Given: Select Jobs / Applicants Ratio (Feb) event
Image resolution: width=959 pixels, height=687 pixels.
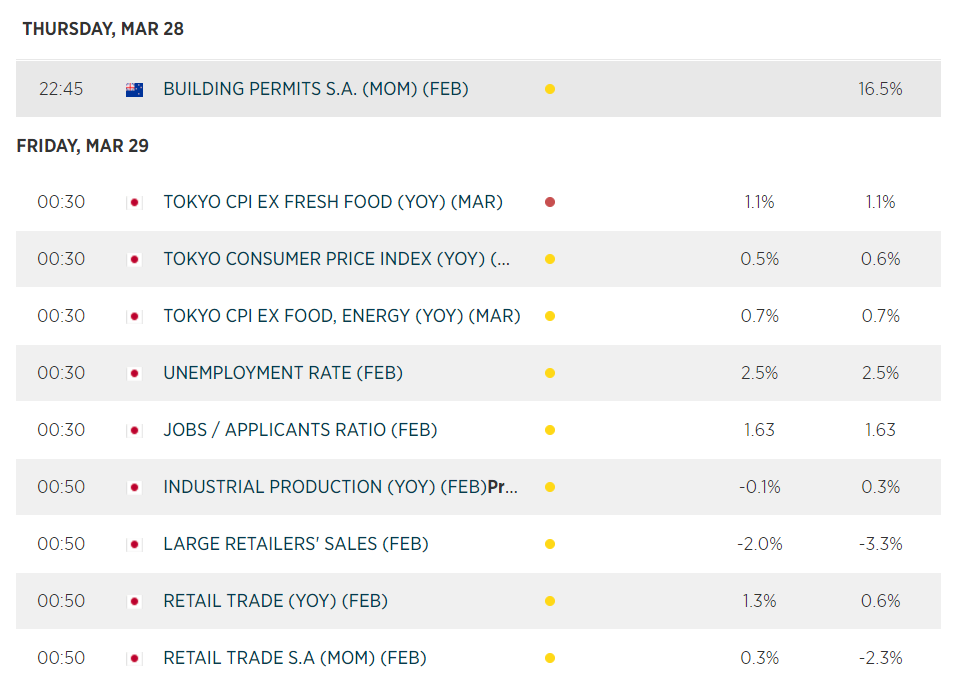Looking at the screenshot, I should tap(300, 430).
